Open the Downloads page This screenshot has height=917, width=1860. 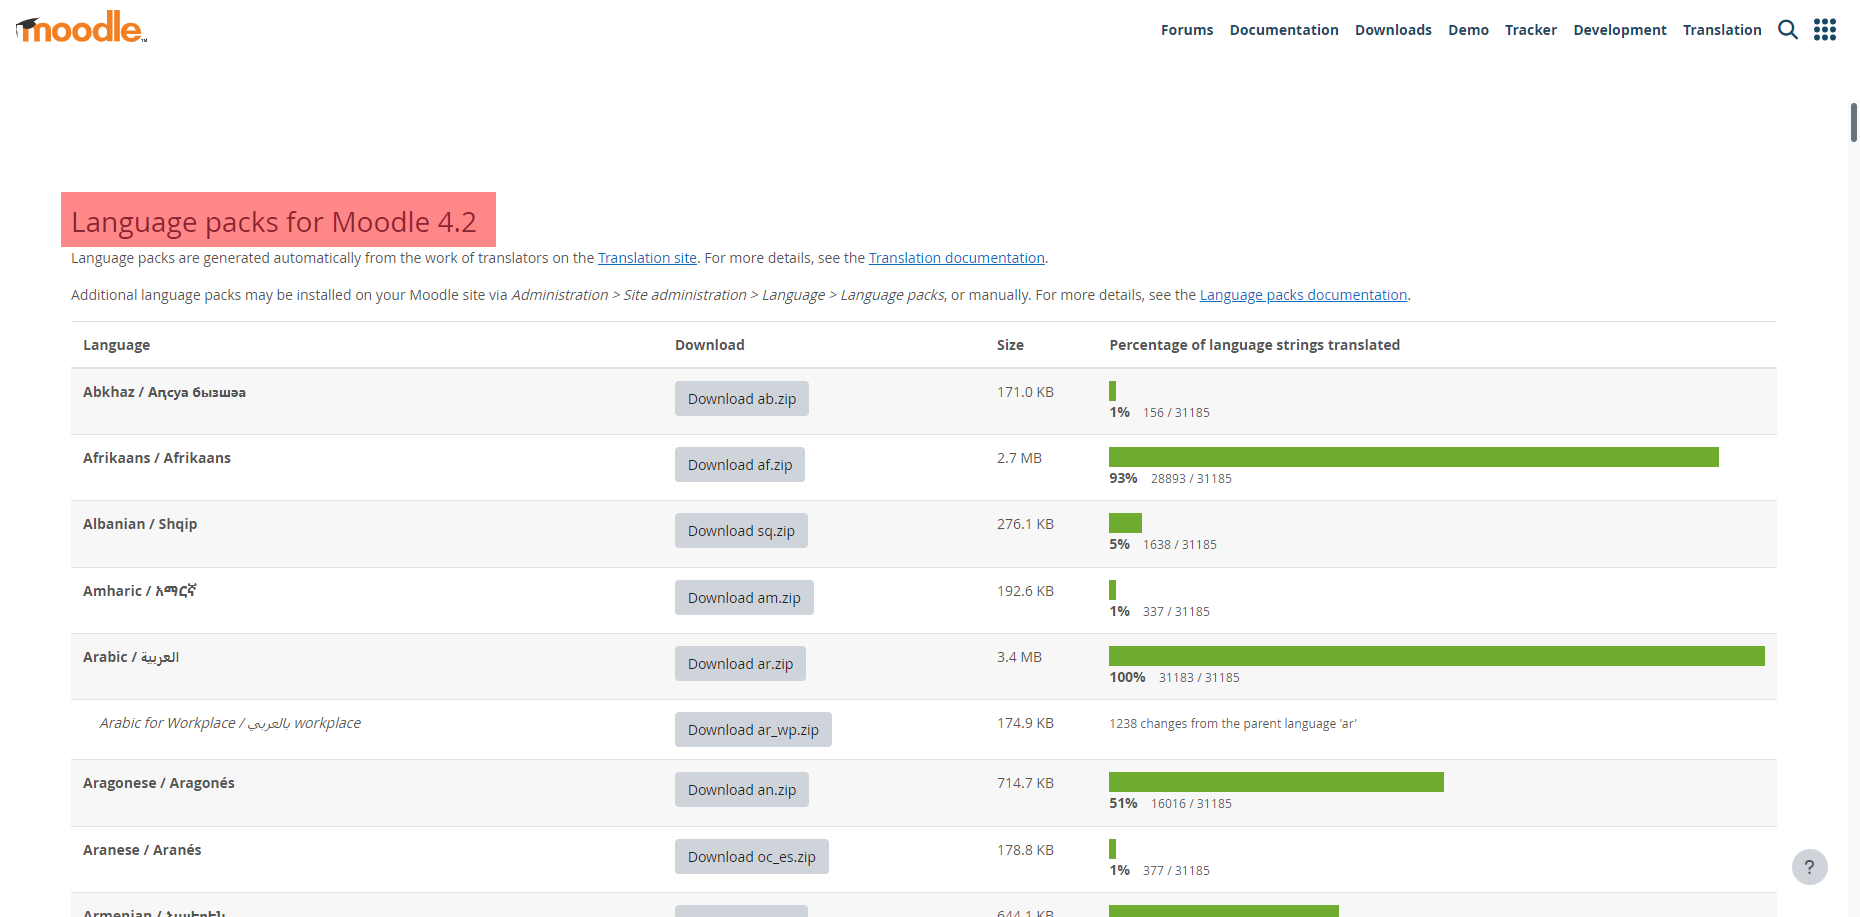1393,30
